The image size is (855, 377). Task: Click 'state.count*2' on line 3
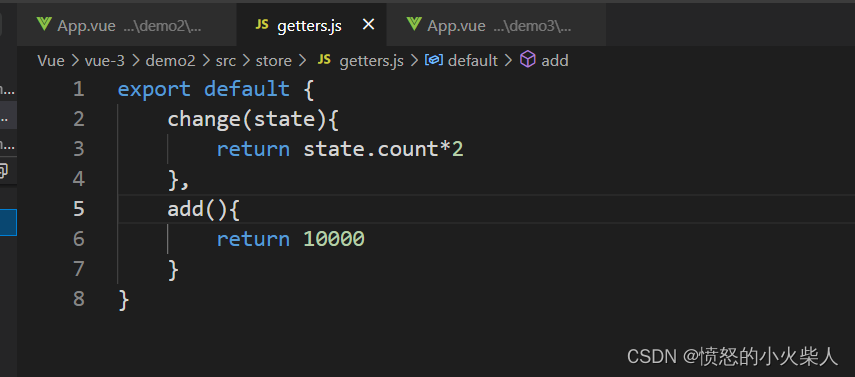pos(383,149)
